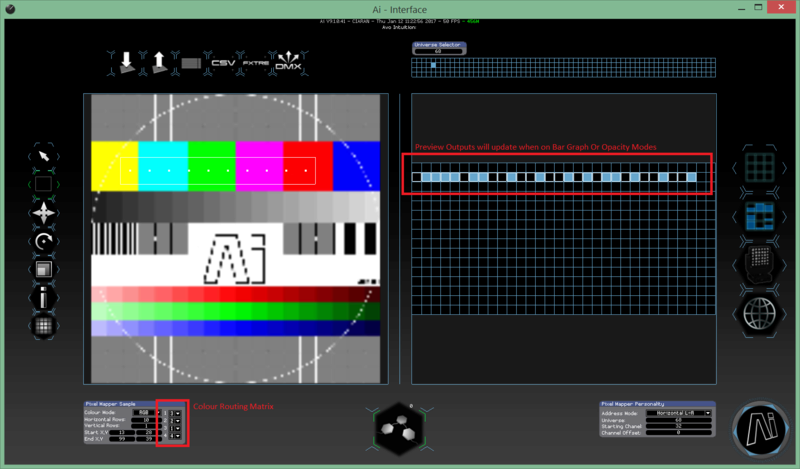
Task: Click the Vertical Rows value field
Action: pyautogui.click(x=146, y=426)
